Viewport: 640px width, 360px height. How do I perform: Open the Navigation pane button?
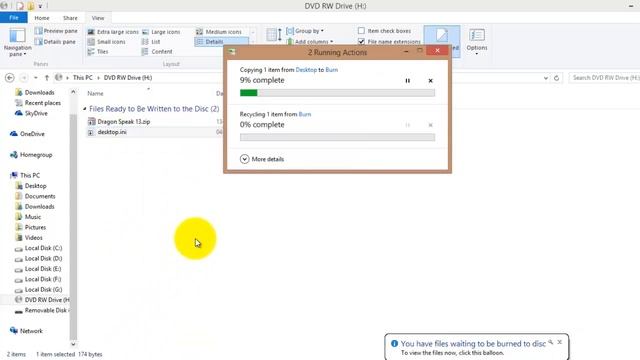[17, 42]
